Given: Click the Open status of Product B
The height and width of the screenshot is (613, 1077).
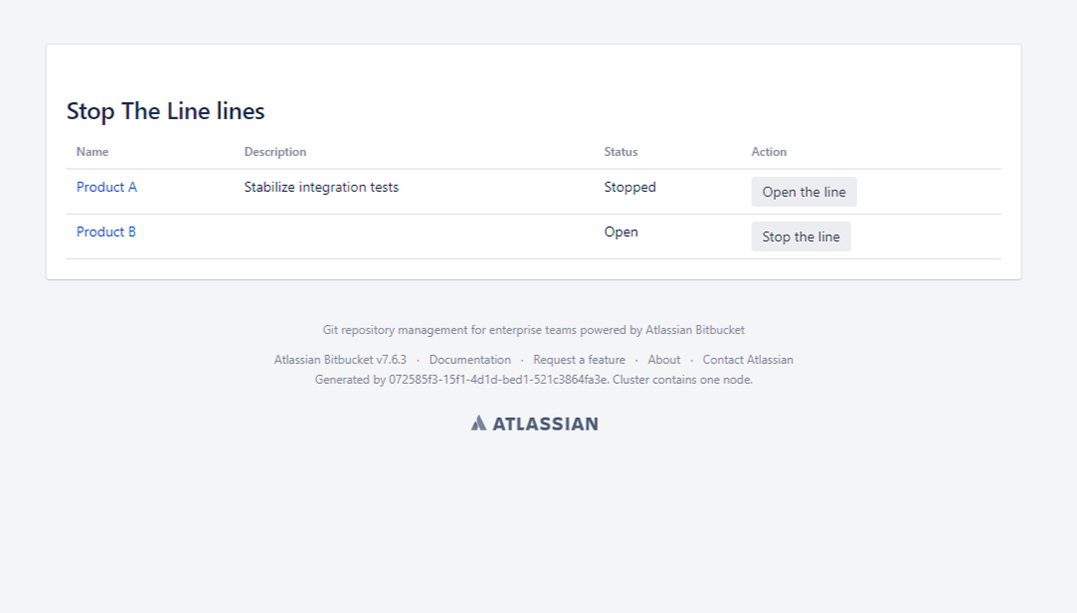Looking at the screenshot, I should (x=620, y=232).
